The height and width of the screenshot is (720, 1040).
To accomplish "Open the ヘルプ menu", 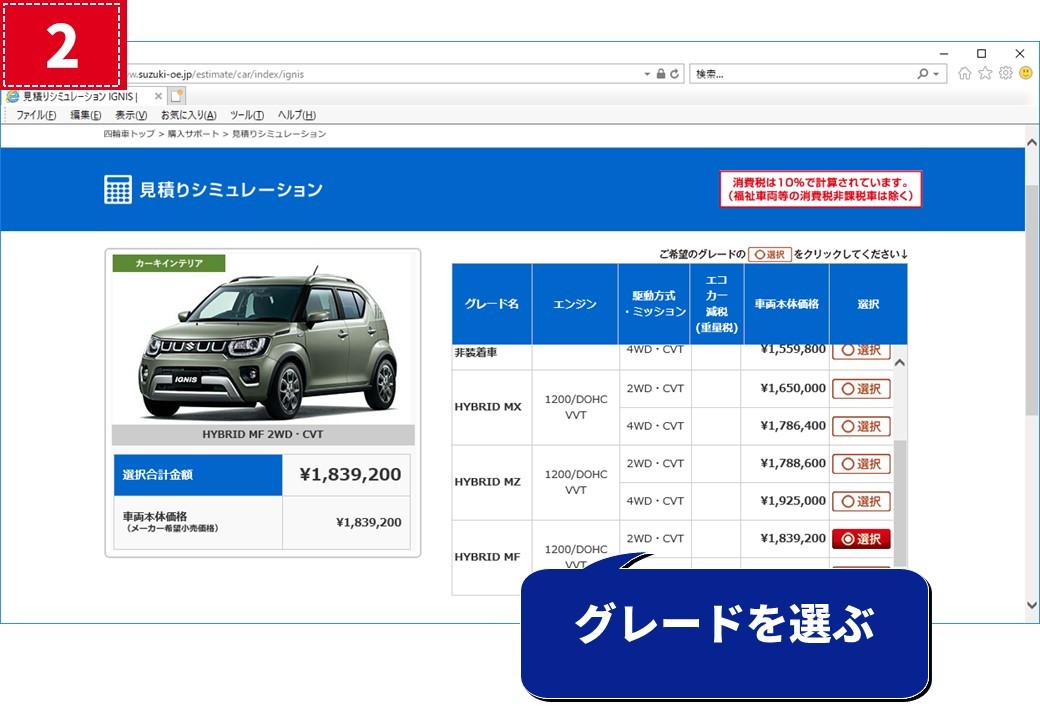I will pos(296,115).
